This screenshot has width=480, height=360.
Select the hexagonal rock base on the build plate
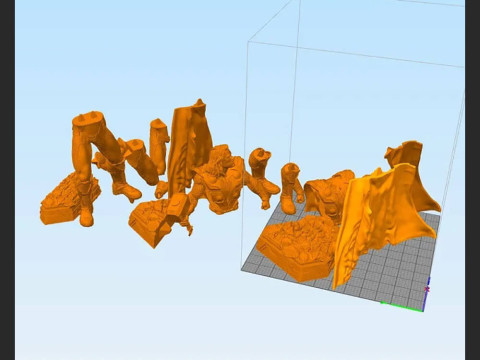[298, 248]
